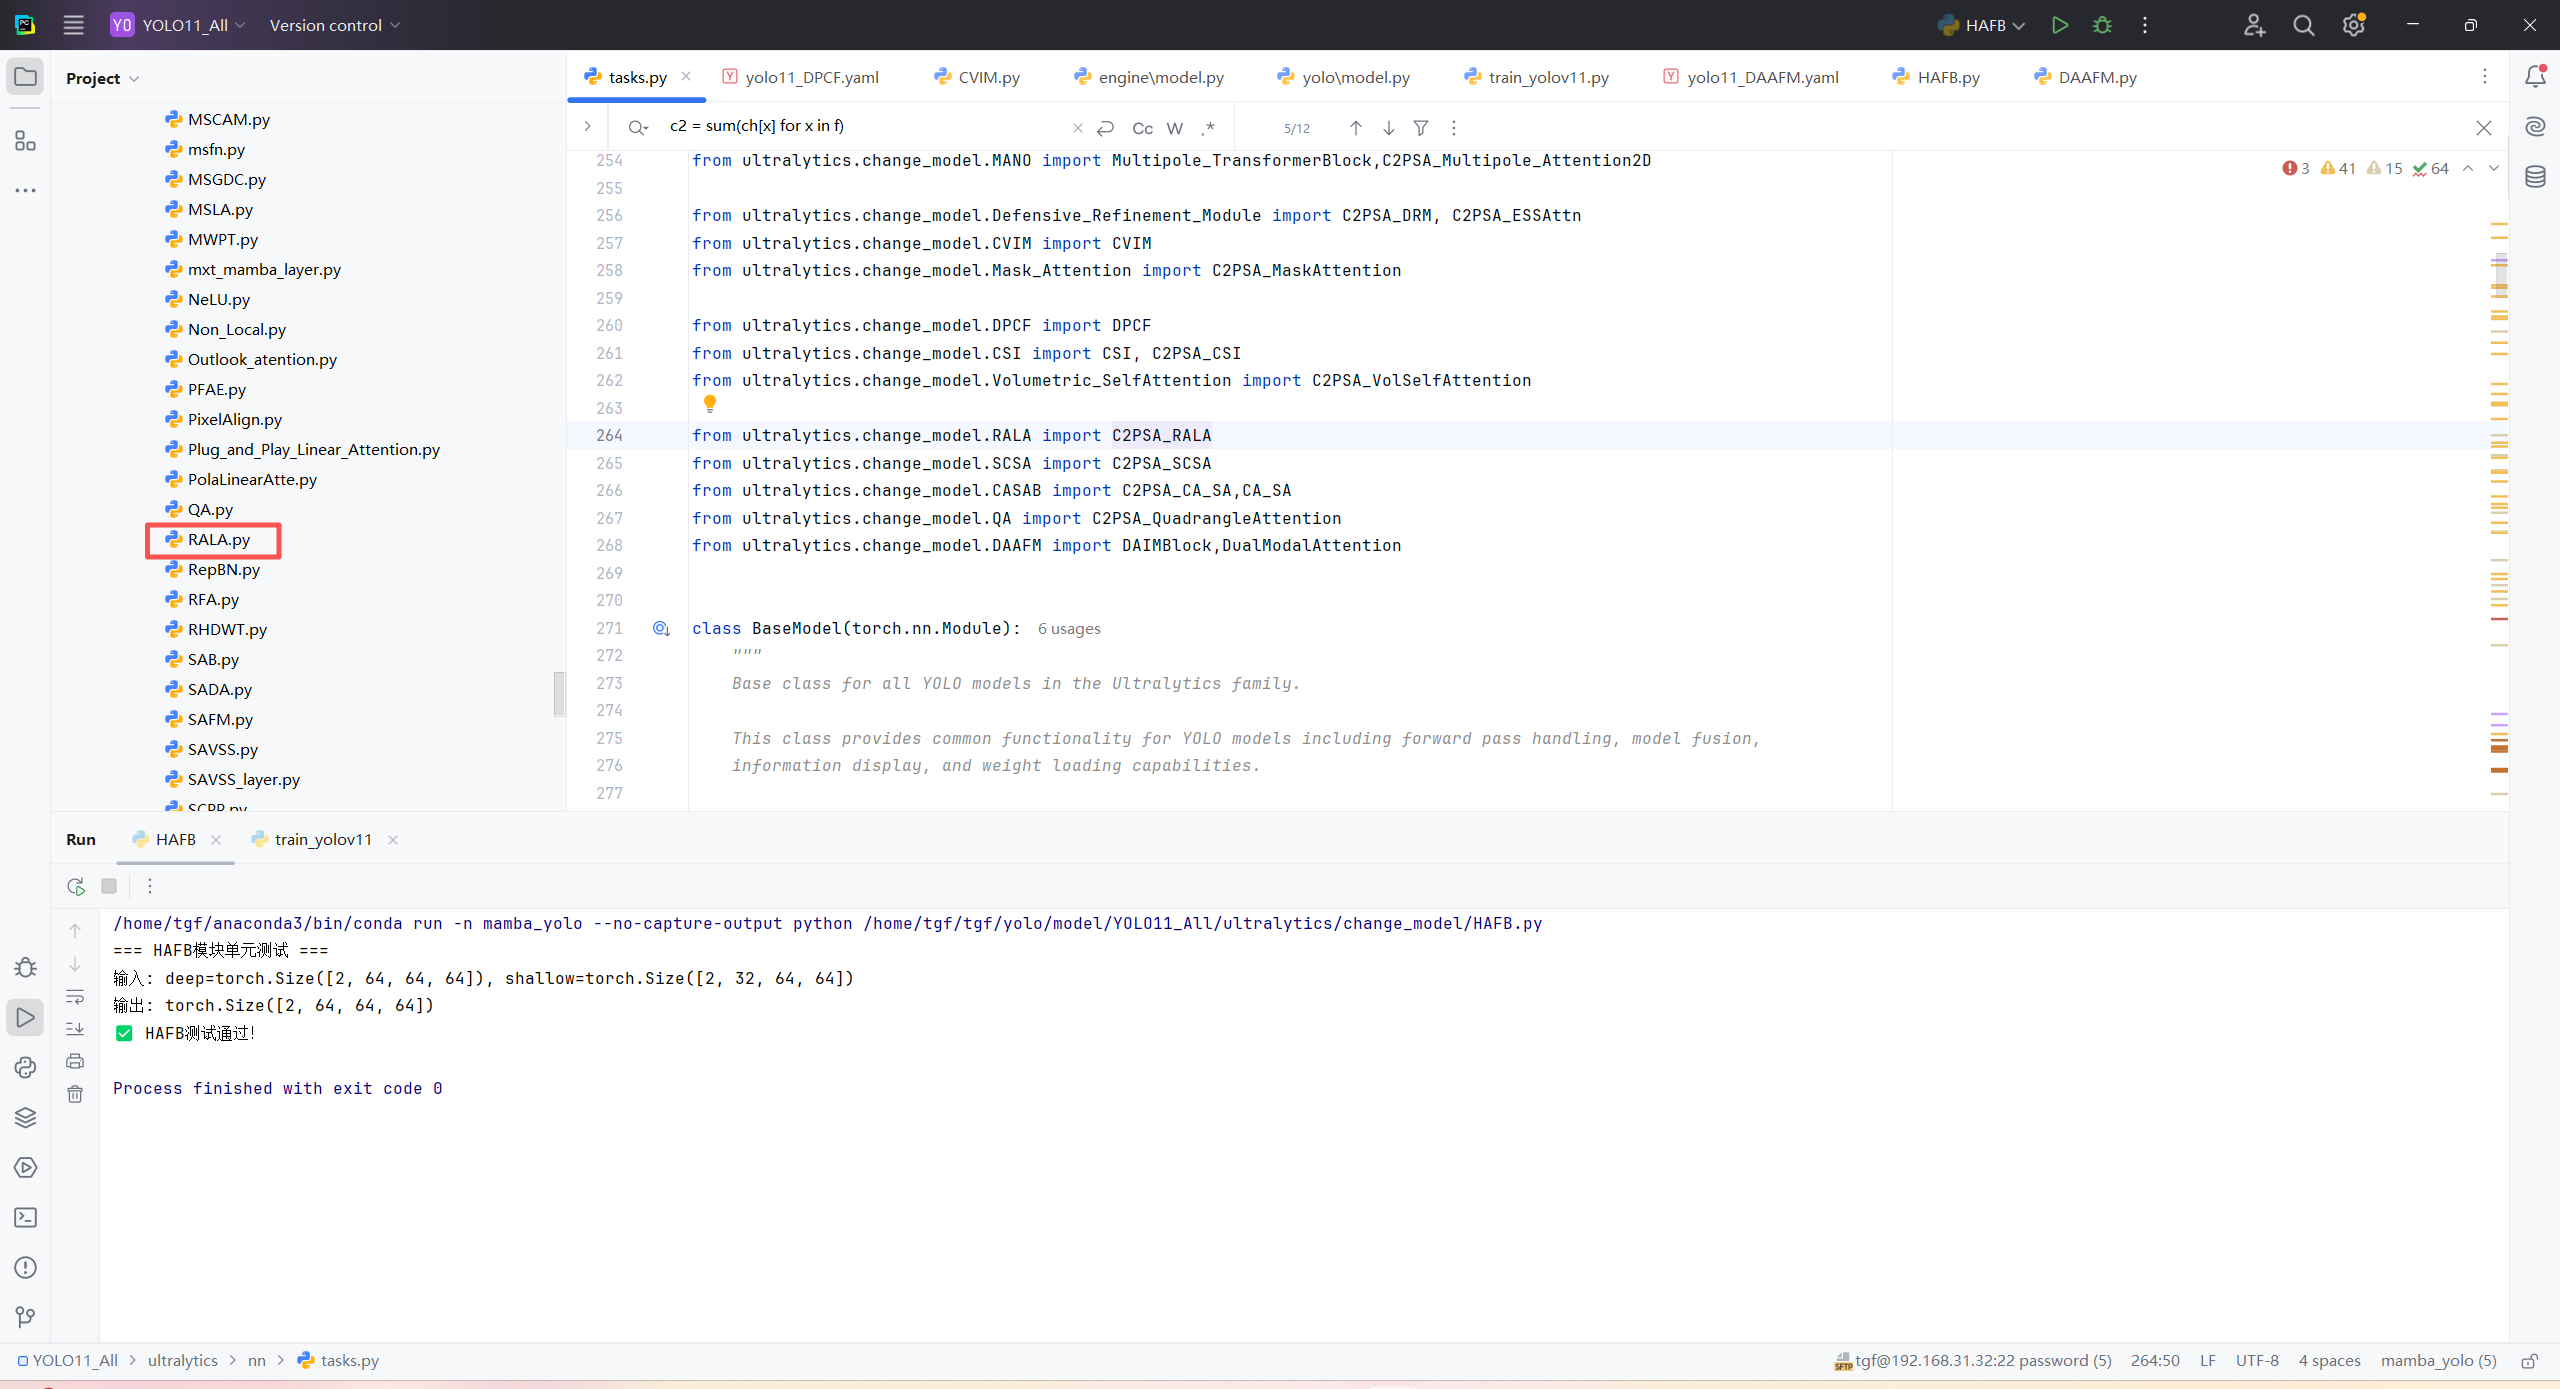The height and width of the screenshot is (1389, 2560).
Task: Open the Notifications bell panel
Action: (x=2535, y=77)
